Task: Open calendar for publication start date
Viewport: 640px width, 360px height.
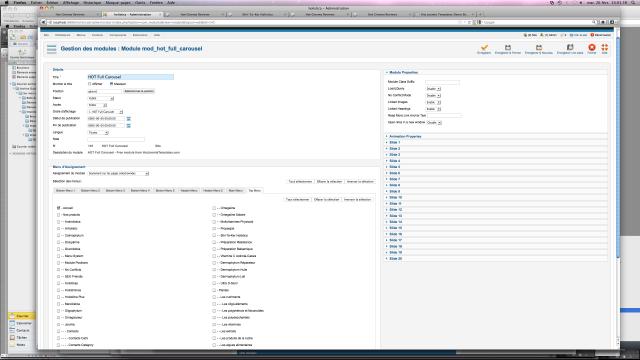Action: [129, 119]
